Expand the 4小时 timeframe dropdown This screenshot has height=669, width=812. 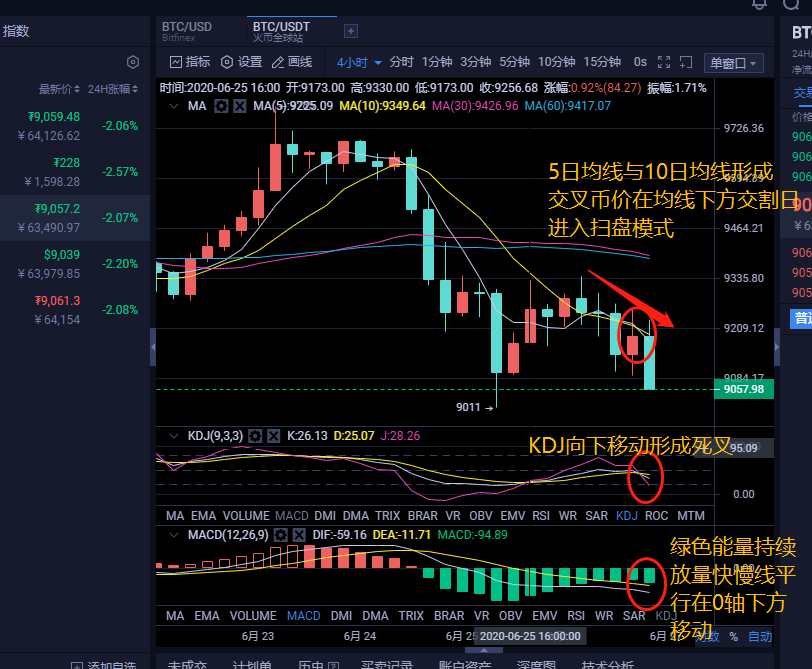click(x=356, y=62)
